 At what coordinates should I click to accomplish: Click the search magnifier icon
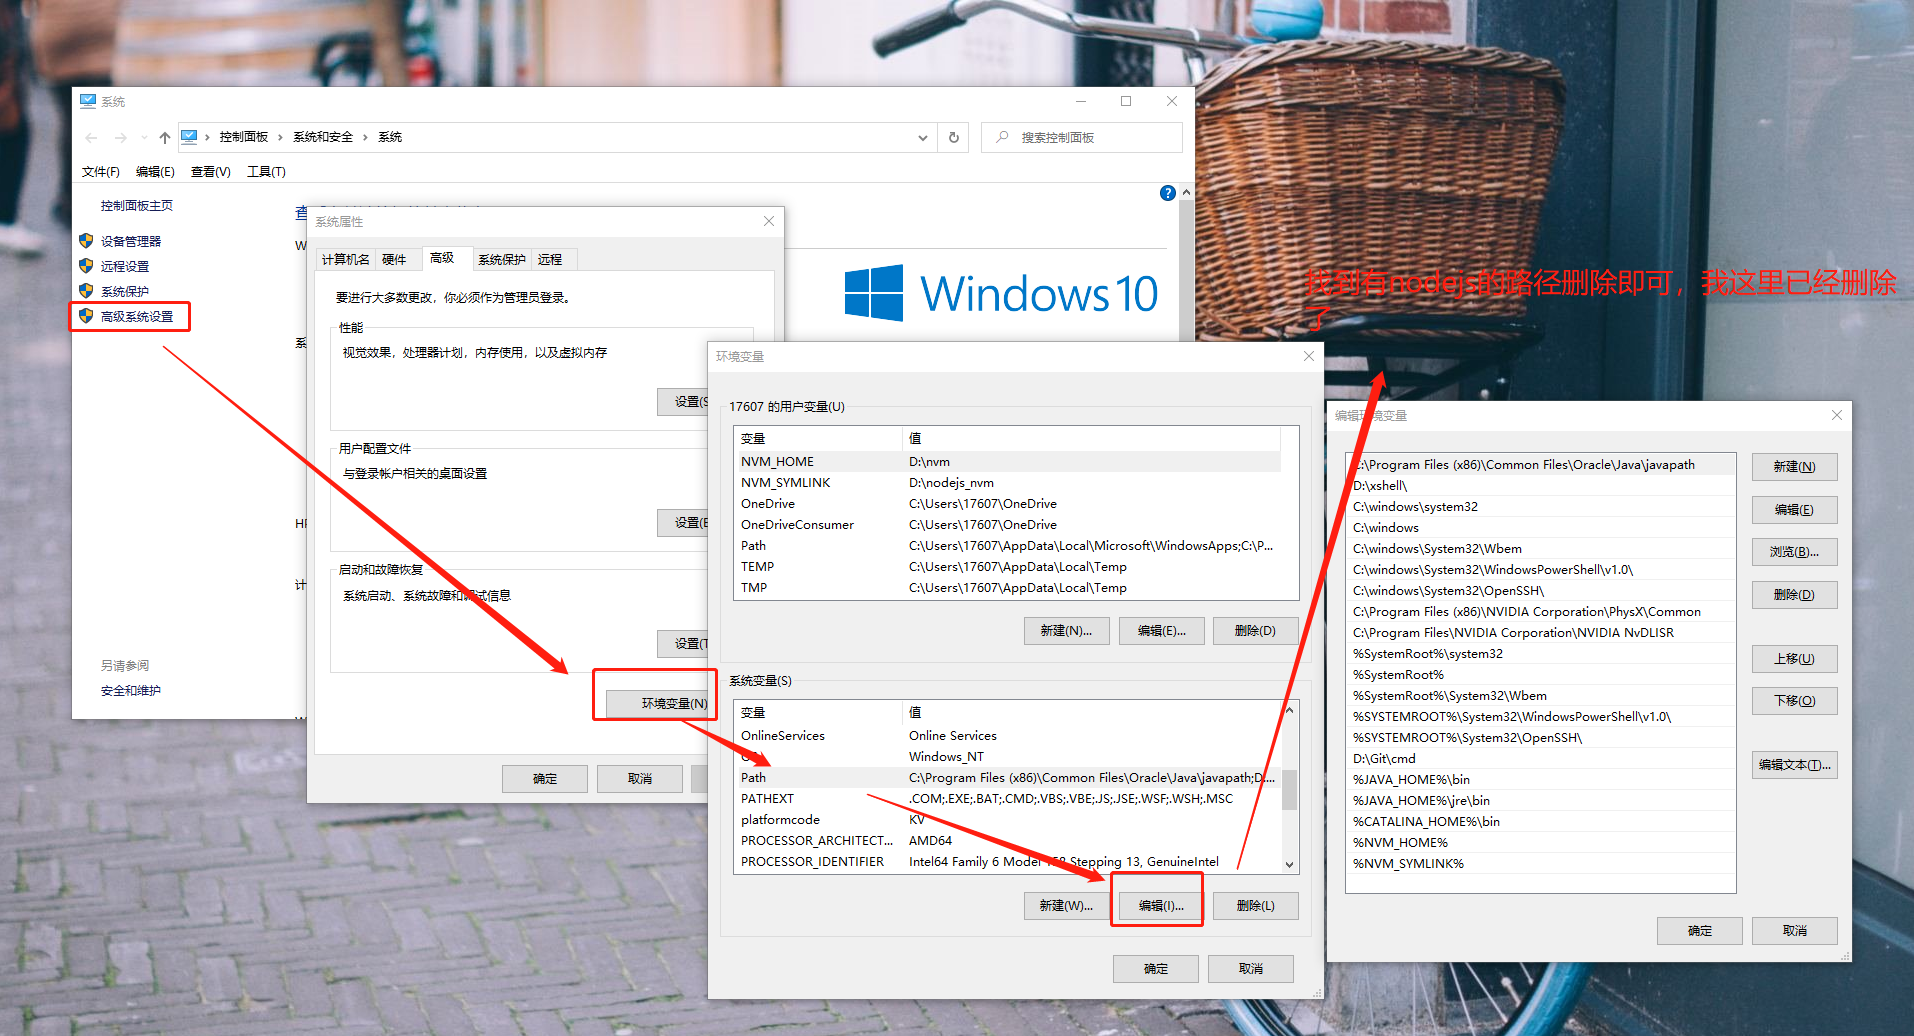pyautogui.click(x=1002, y=137)
